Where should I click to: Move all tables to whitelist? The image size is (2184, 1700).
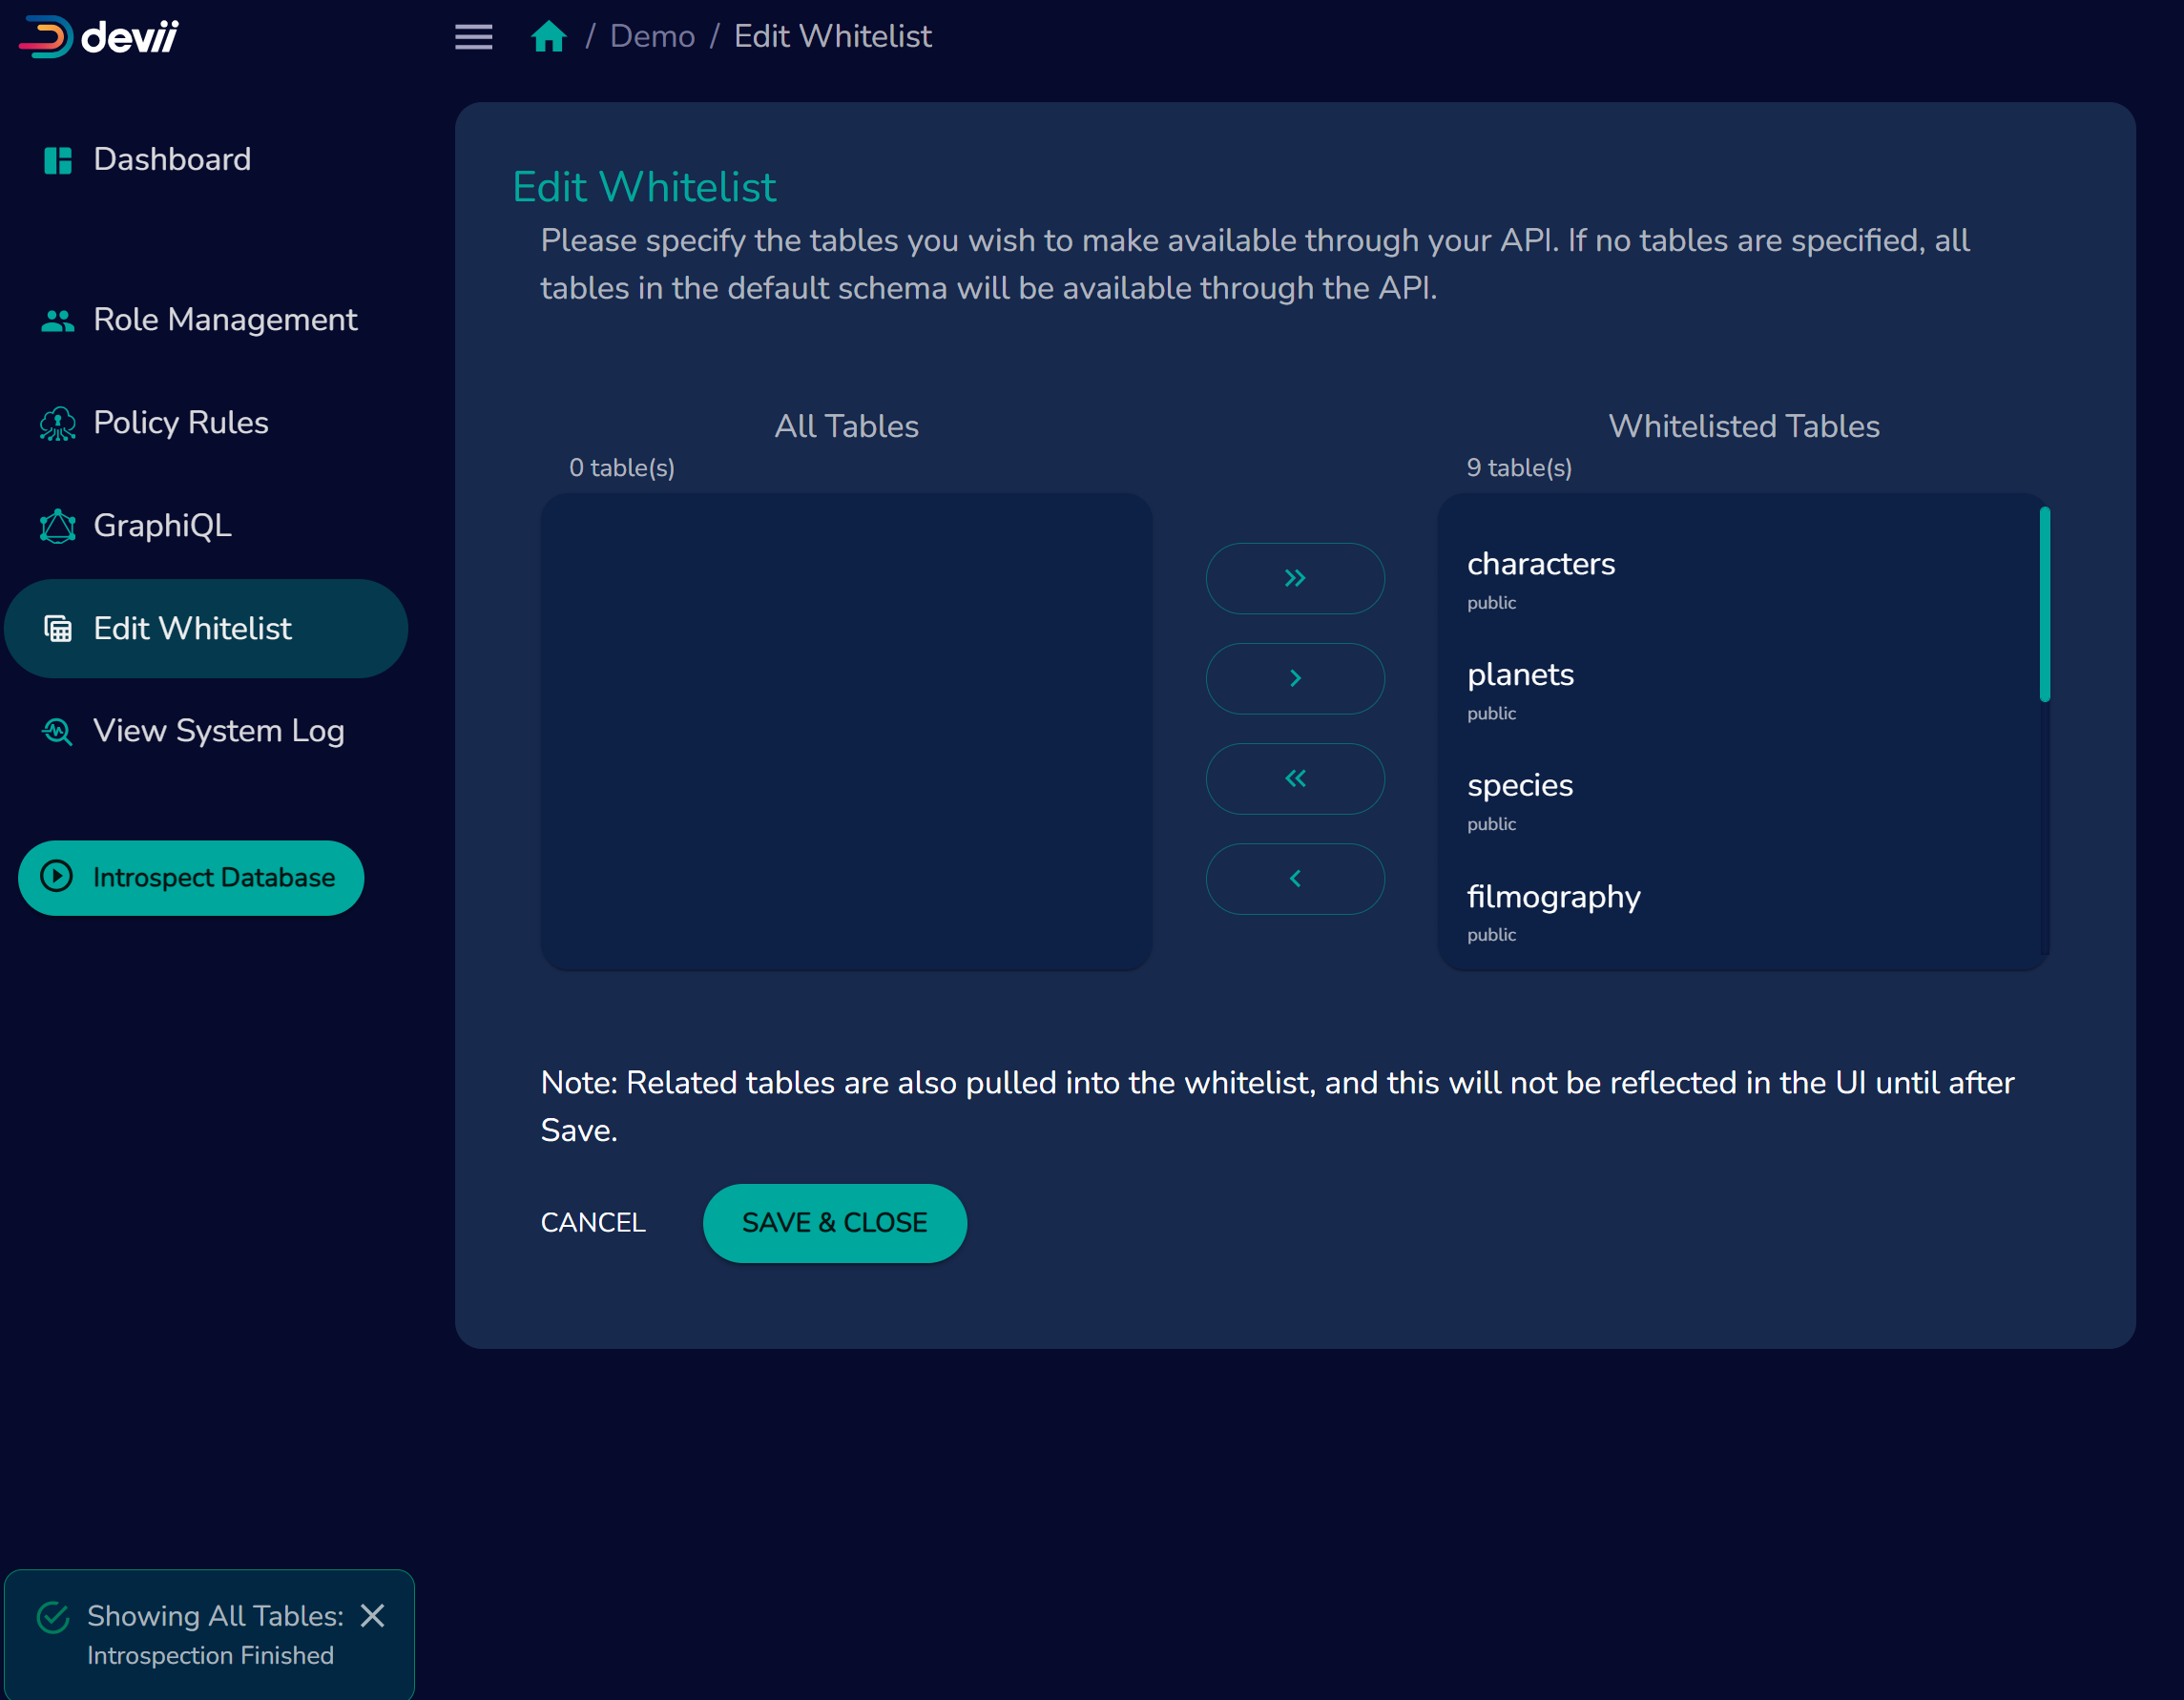1294,578
